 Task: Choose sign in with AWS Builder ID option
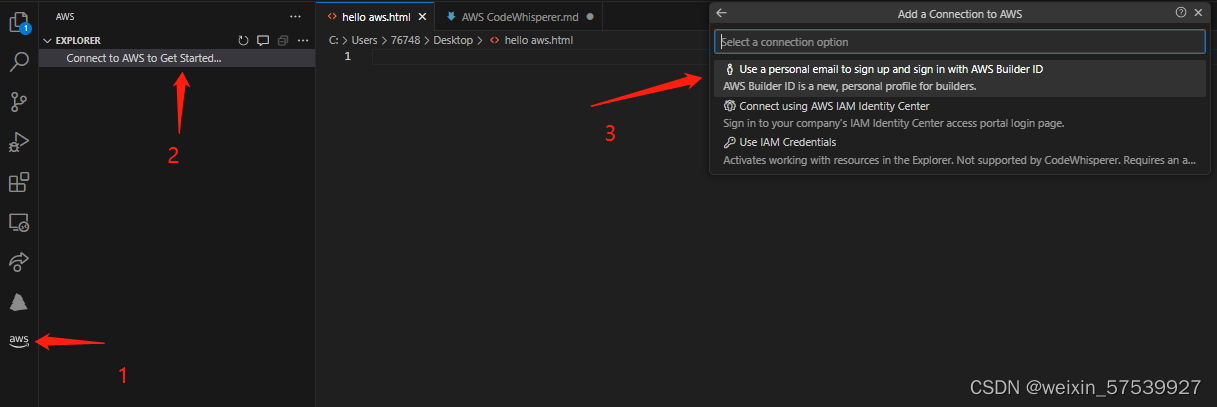(x=960, y=78)
